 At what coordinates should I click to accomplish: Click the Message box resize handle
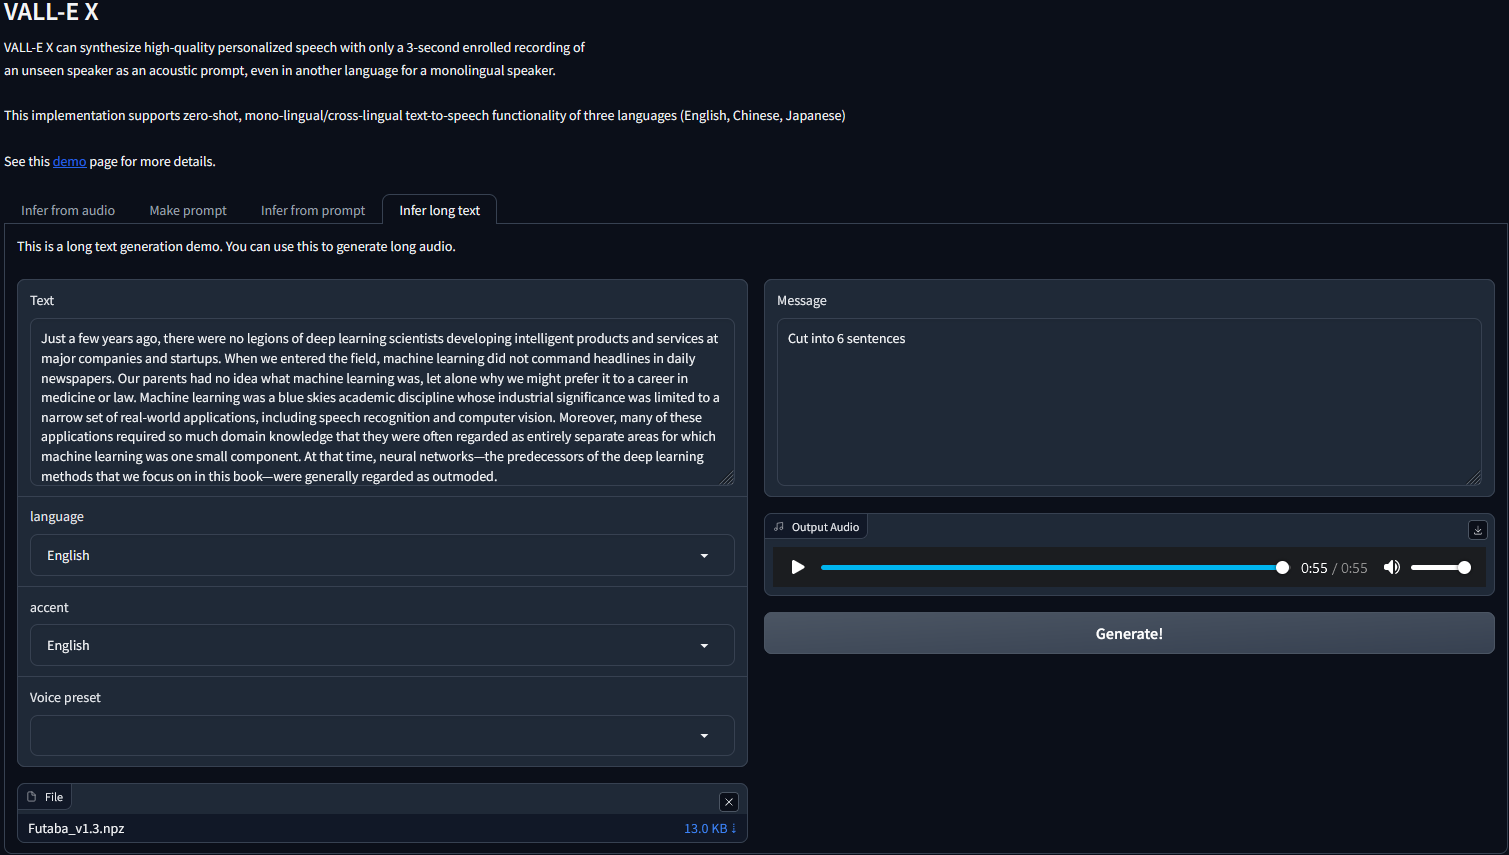[x=1474, y=478]
